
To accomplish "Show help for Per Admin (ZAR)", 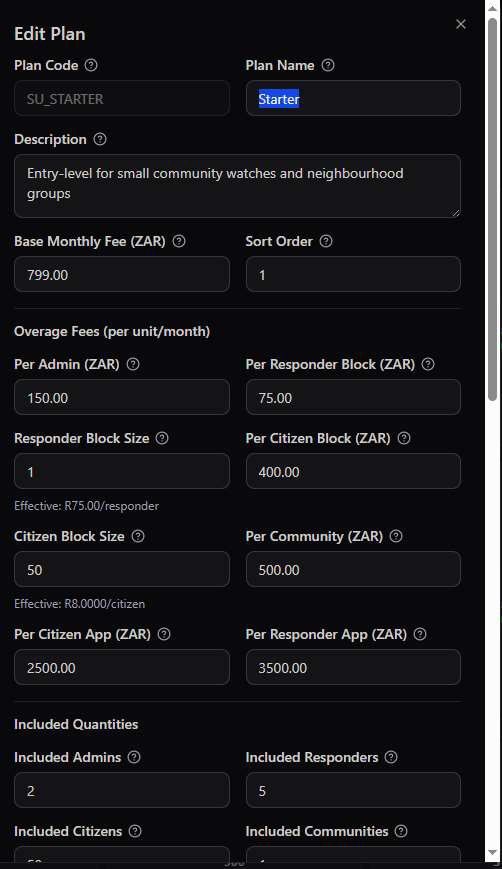I will click(x=133, y=364).
